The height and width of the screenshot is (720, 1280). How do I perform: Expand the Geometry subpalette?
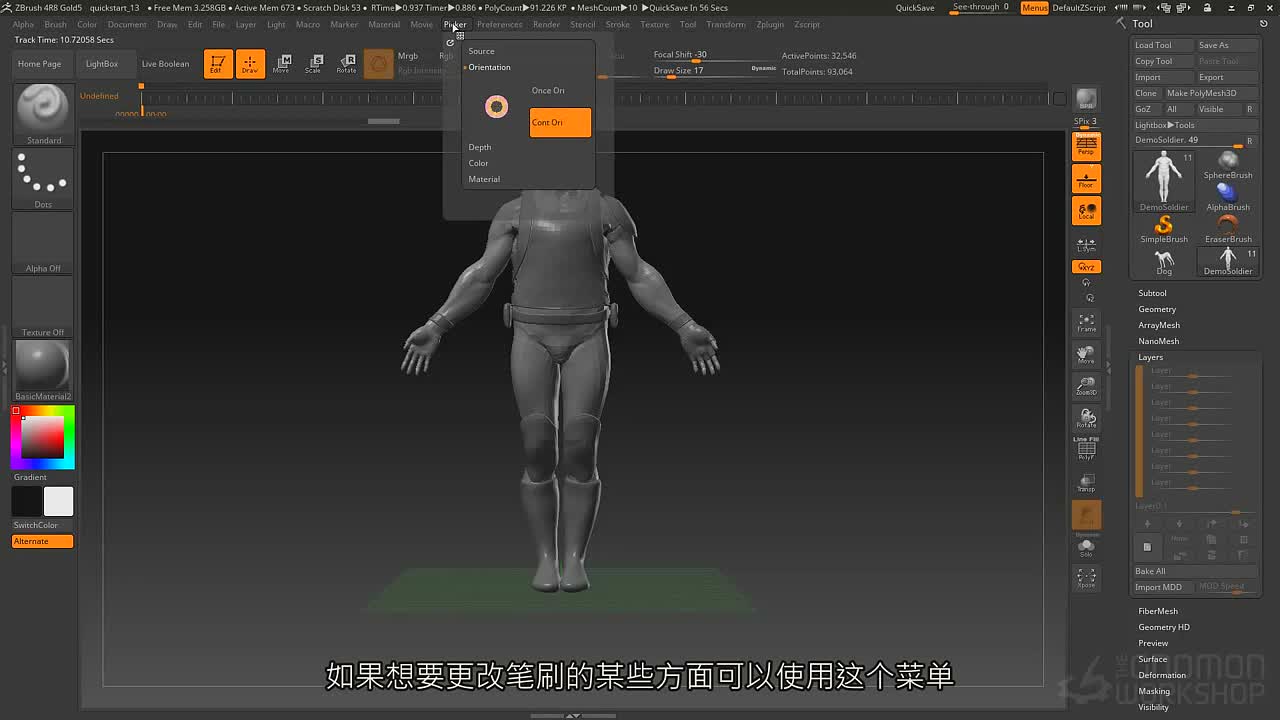[1157, 309]
